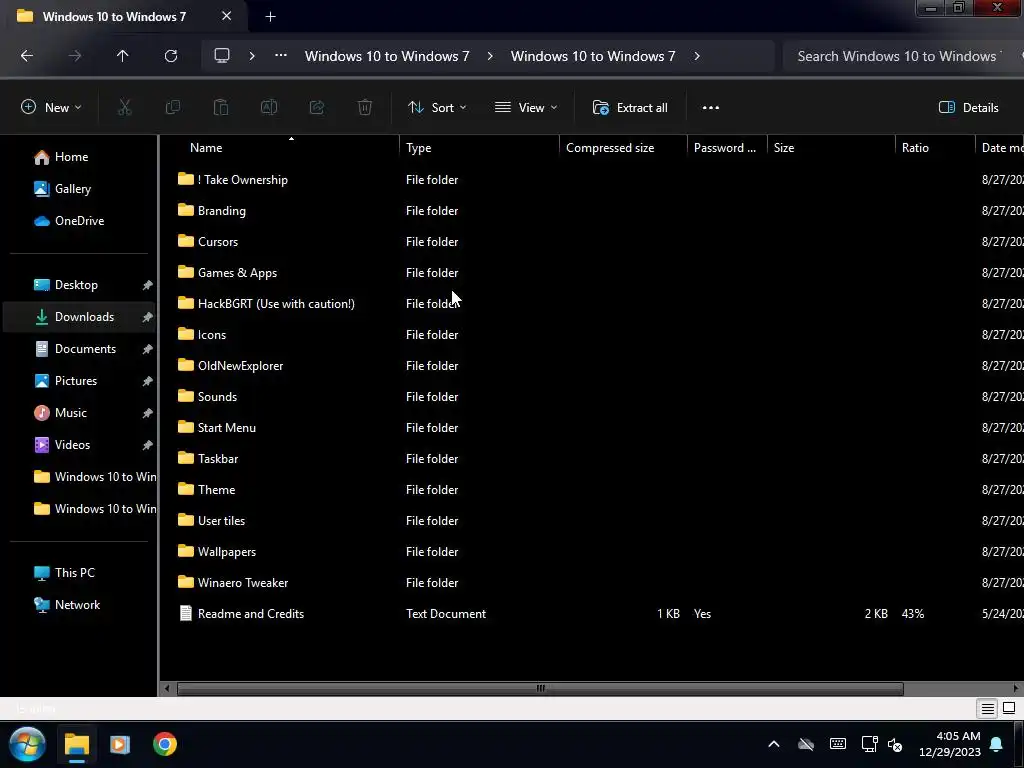Open the View dropdown
Viewport: 1024px width, 768px height.
[526, 108]
